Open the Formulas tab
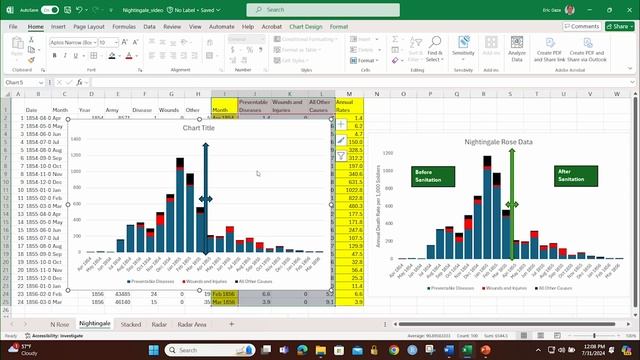The height and width of the screenshot is (360, 640). (124, 27)
